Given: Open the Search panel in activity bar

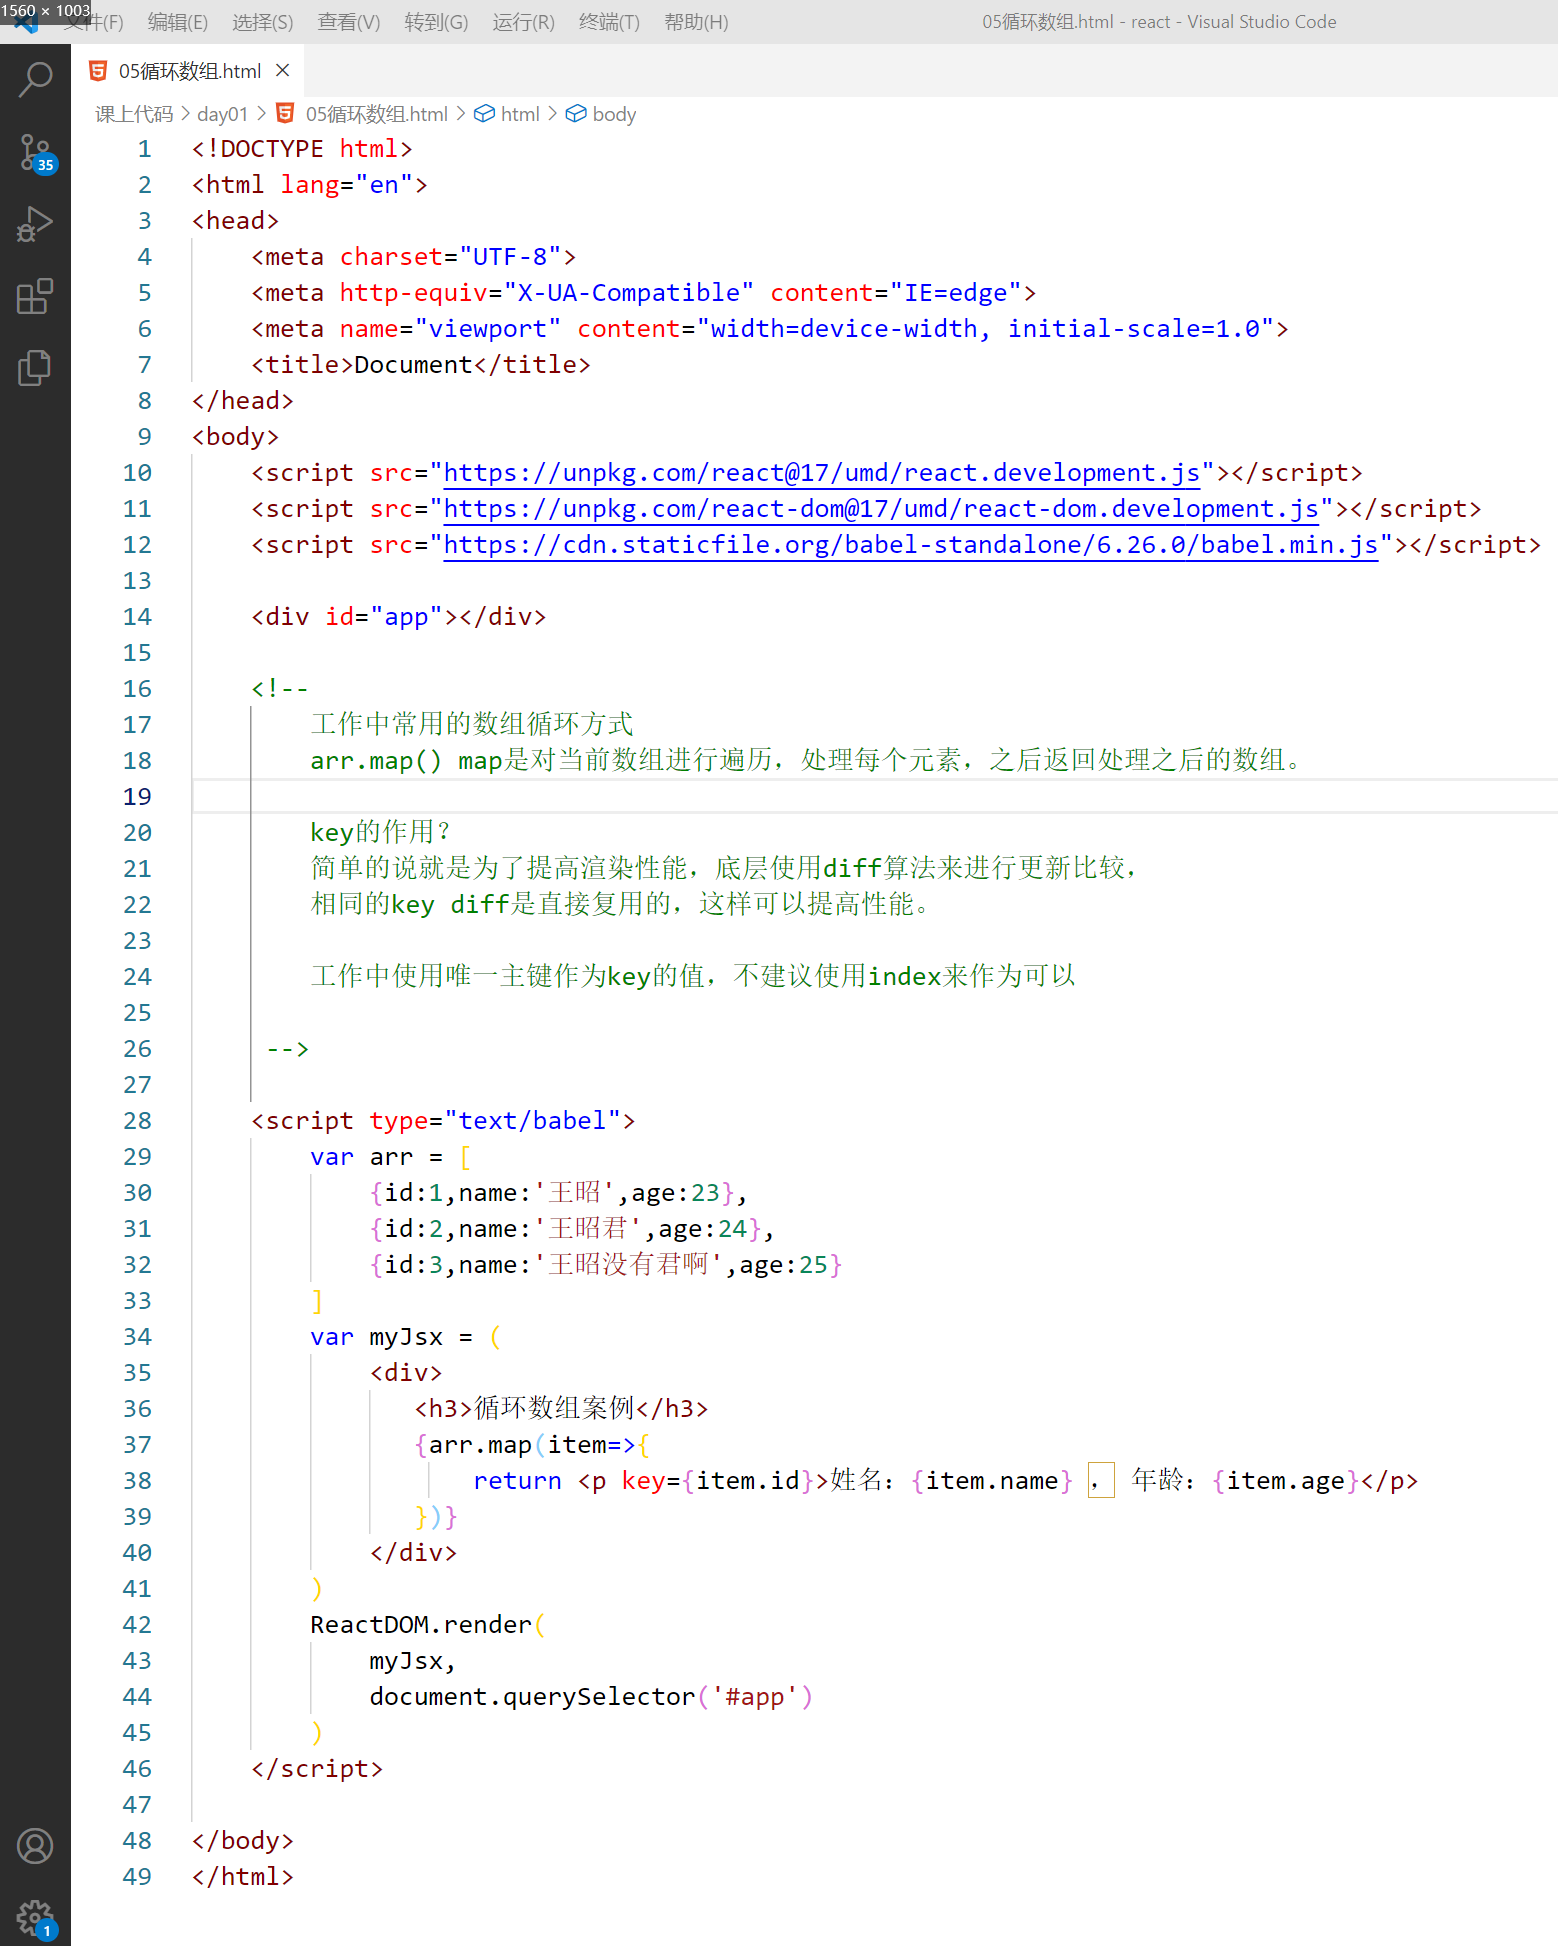Looking at the screenshot, I should pos(35,79).
